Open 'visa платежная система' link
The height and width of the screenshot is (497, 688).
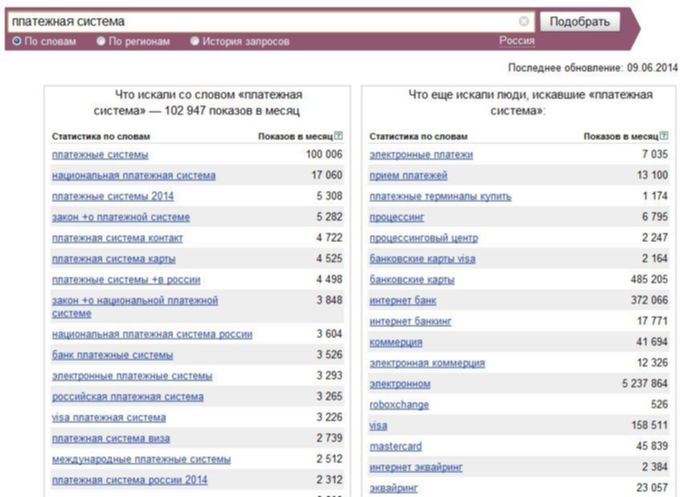click(x=109, y=418)
